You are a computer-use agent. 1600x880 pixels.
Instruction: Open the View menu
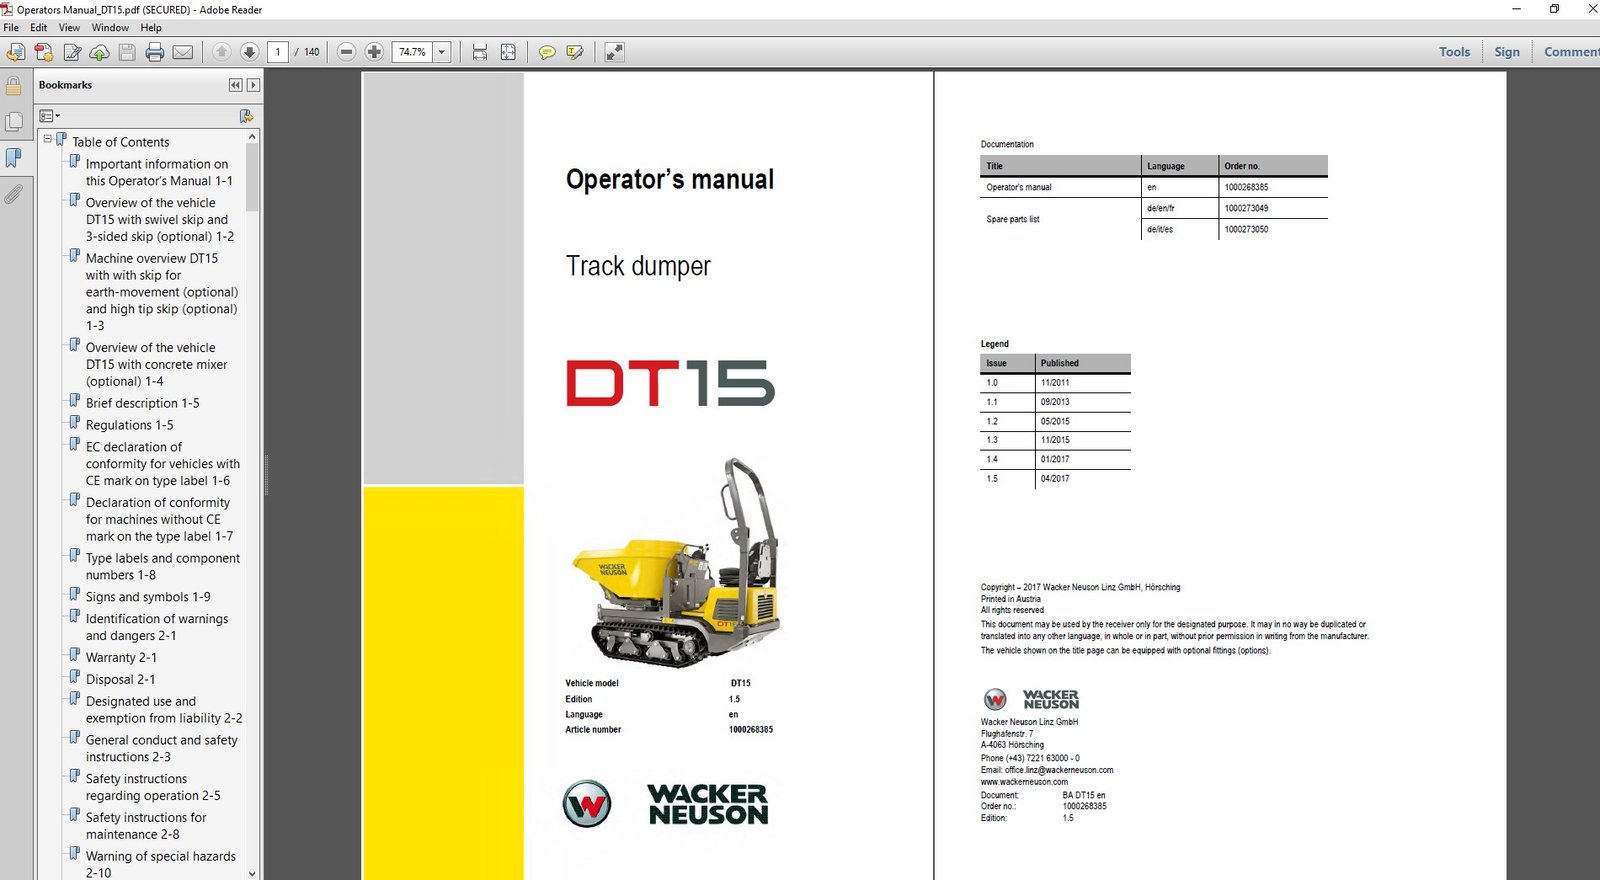tap(69, 27)
